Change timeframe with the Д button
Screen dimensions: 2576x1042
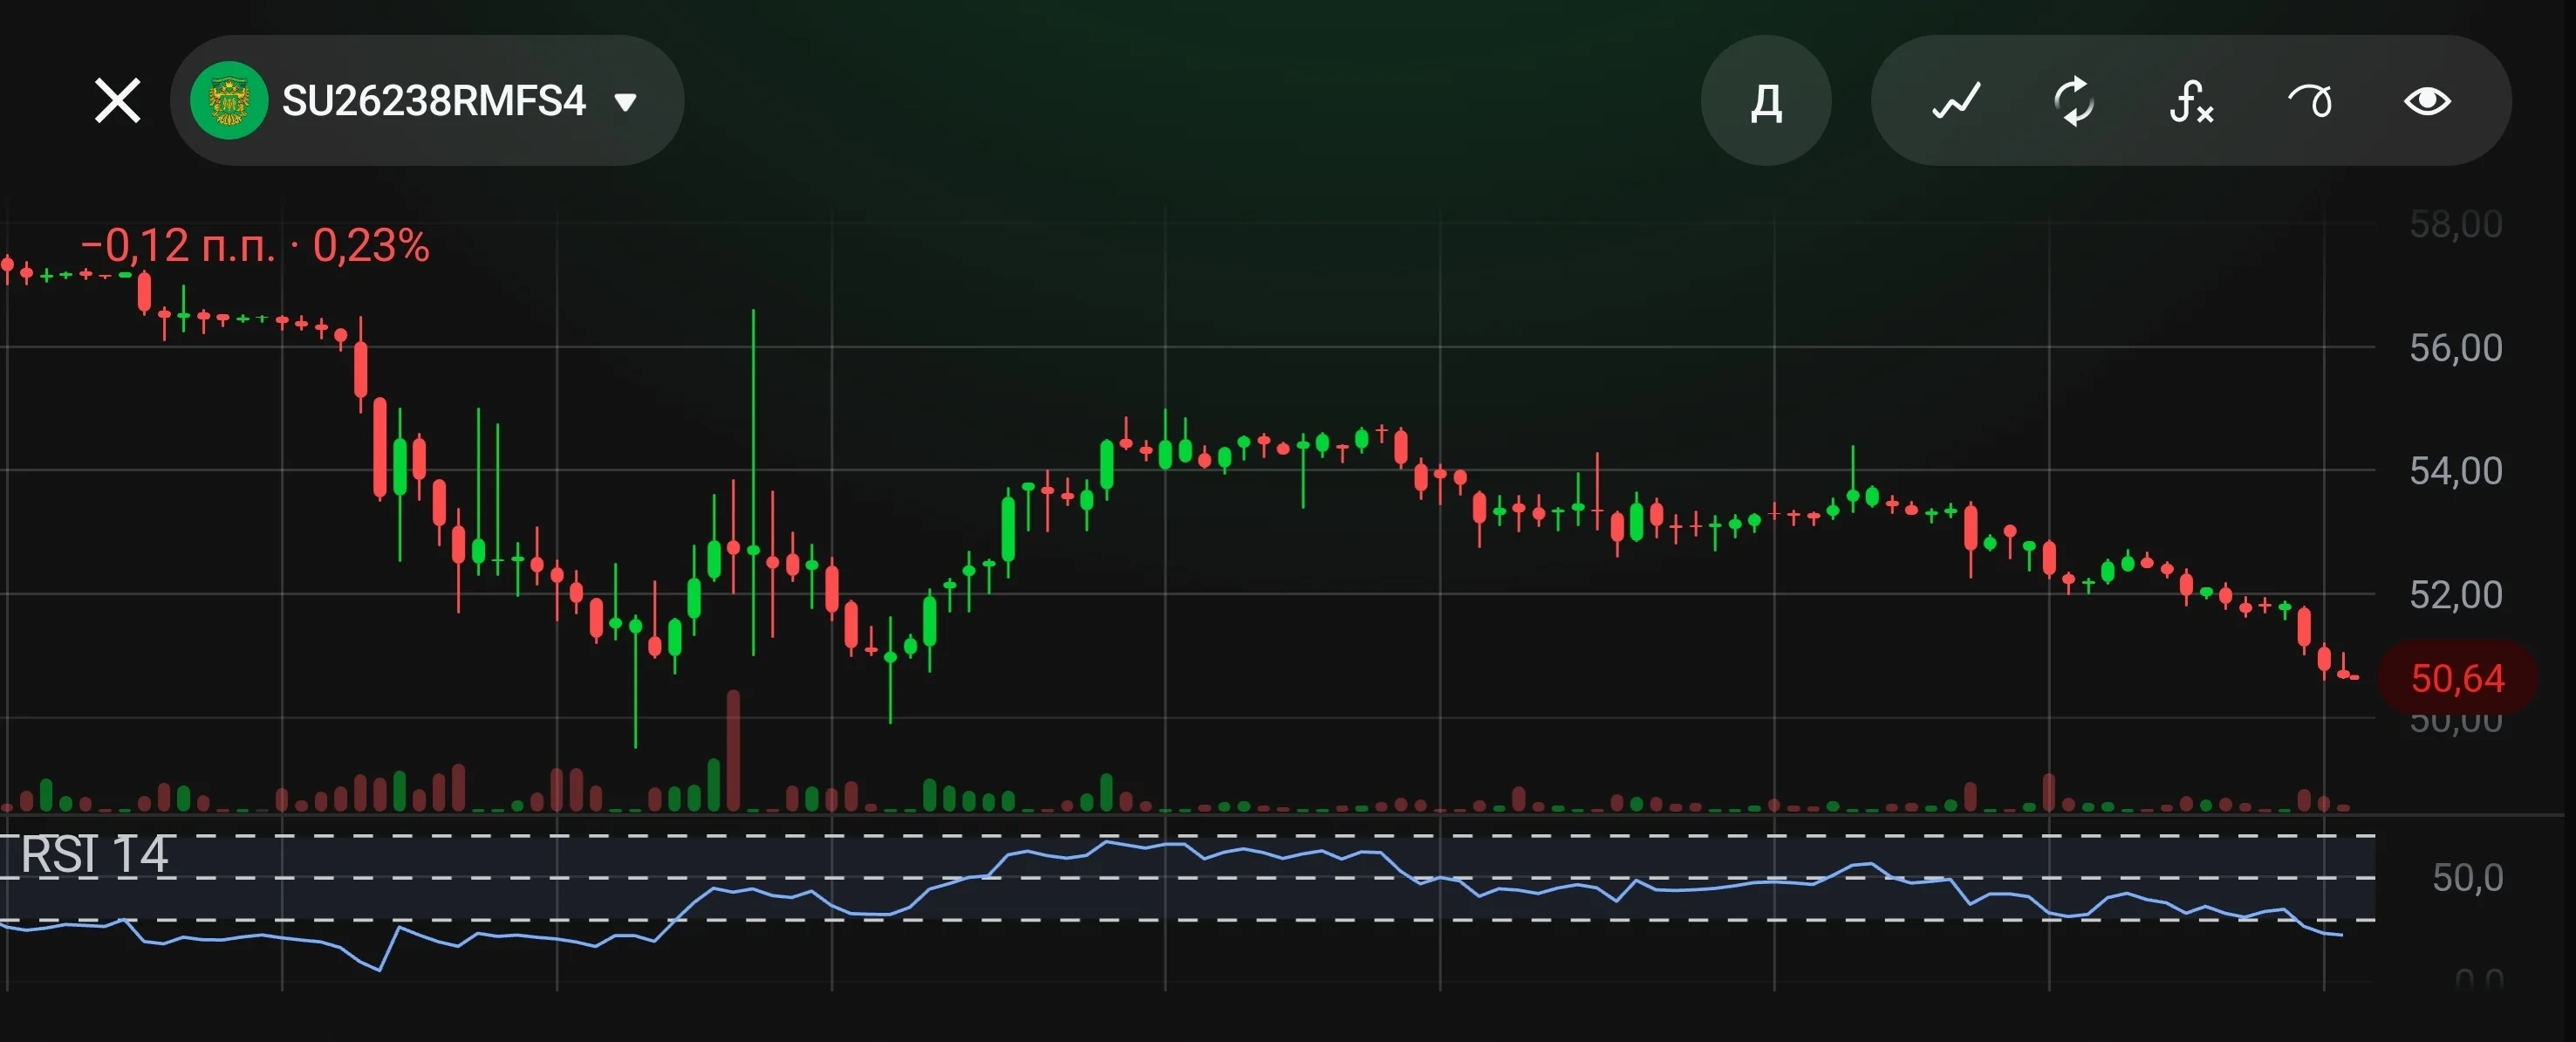pyautogui.click(x=1766, y=101)
